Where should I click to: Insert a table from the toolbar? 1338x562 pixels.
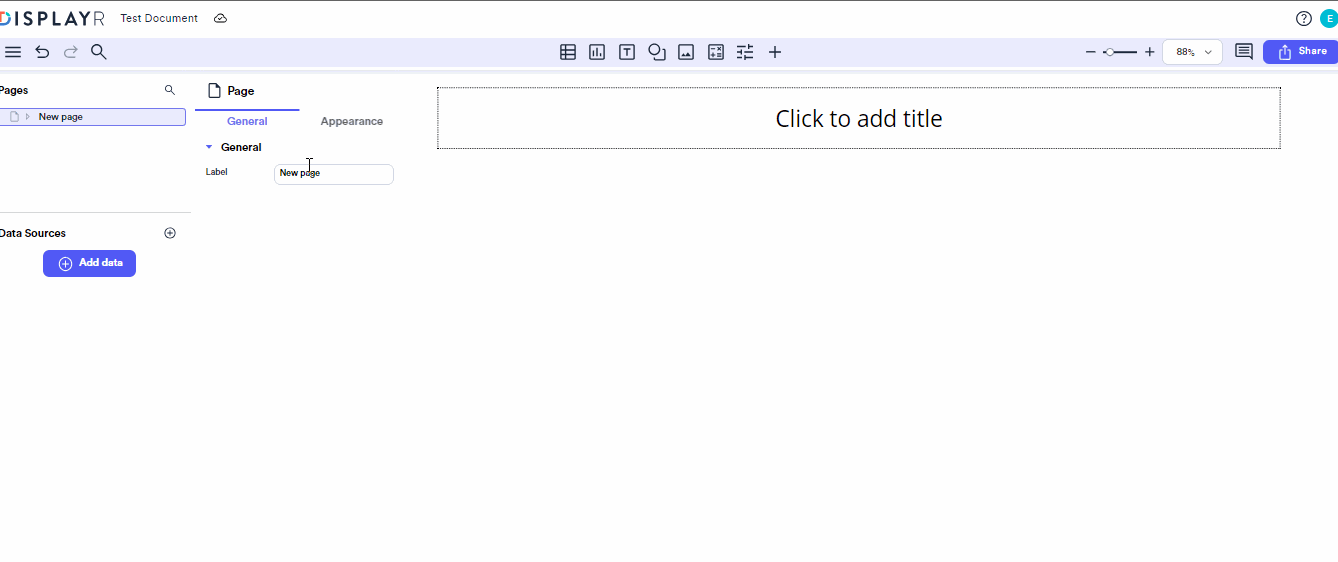(568, 52)
